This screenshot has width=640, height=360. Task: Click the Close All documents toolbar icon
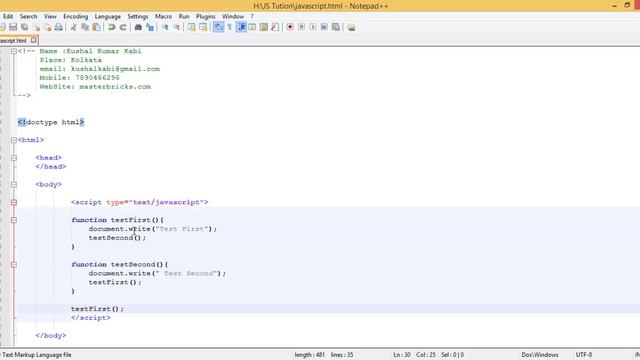coord(48,27)
